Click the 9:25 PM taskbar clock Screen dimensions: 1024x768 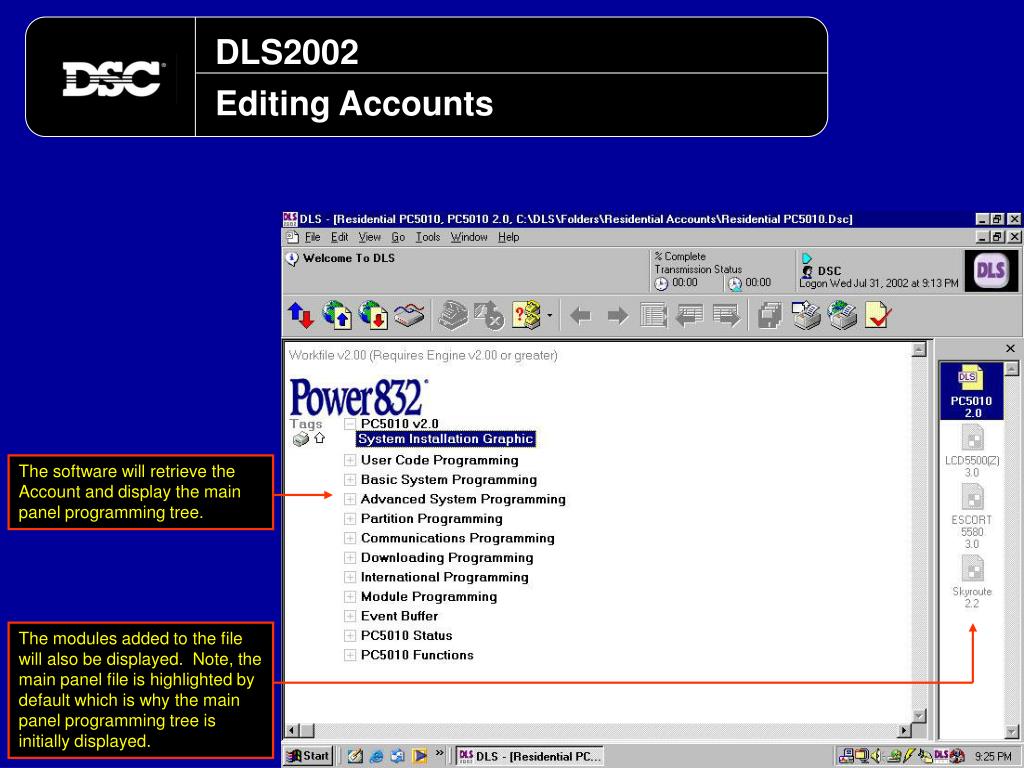click(993, 757)
